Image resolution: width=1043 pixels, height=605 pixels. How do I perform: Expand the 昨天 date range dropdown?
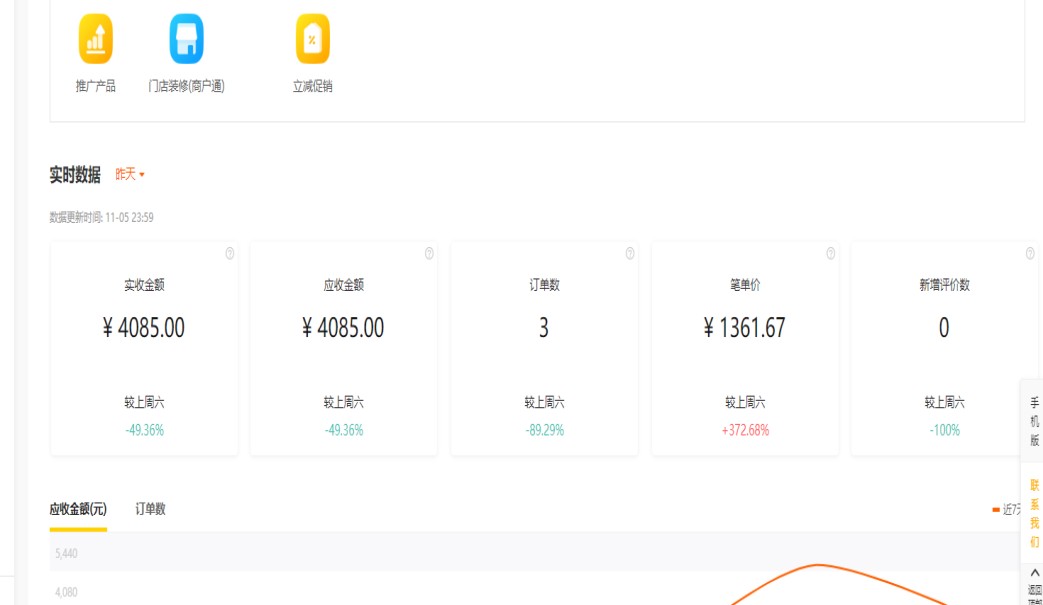130,175
